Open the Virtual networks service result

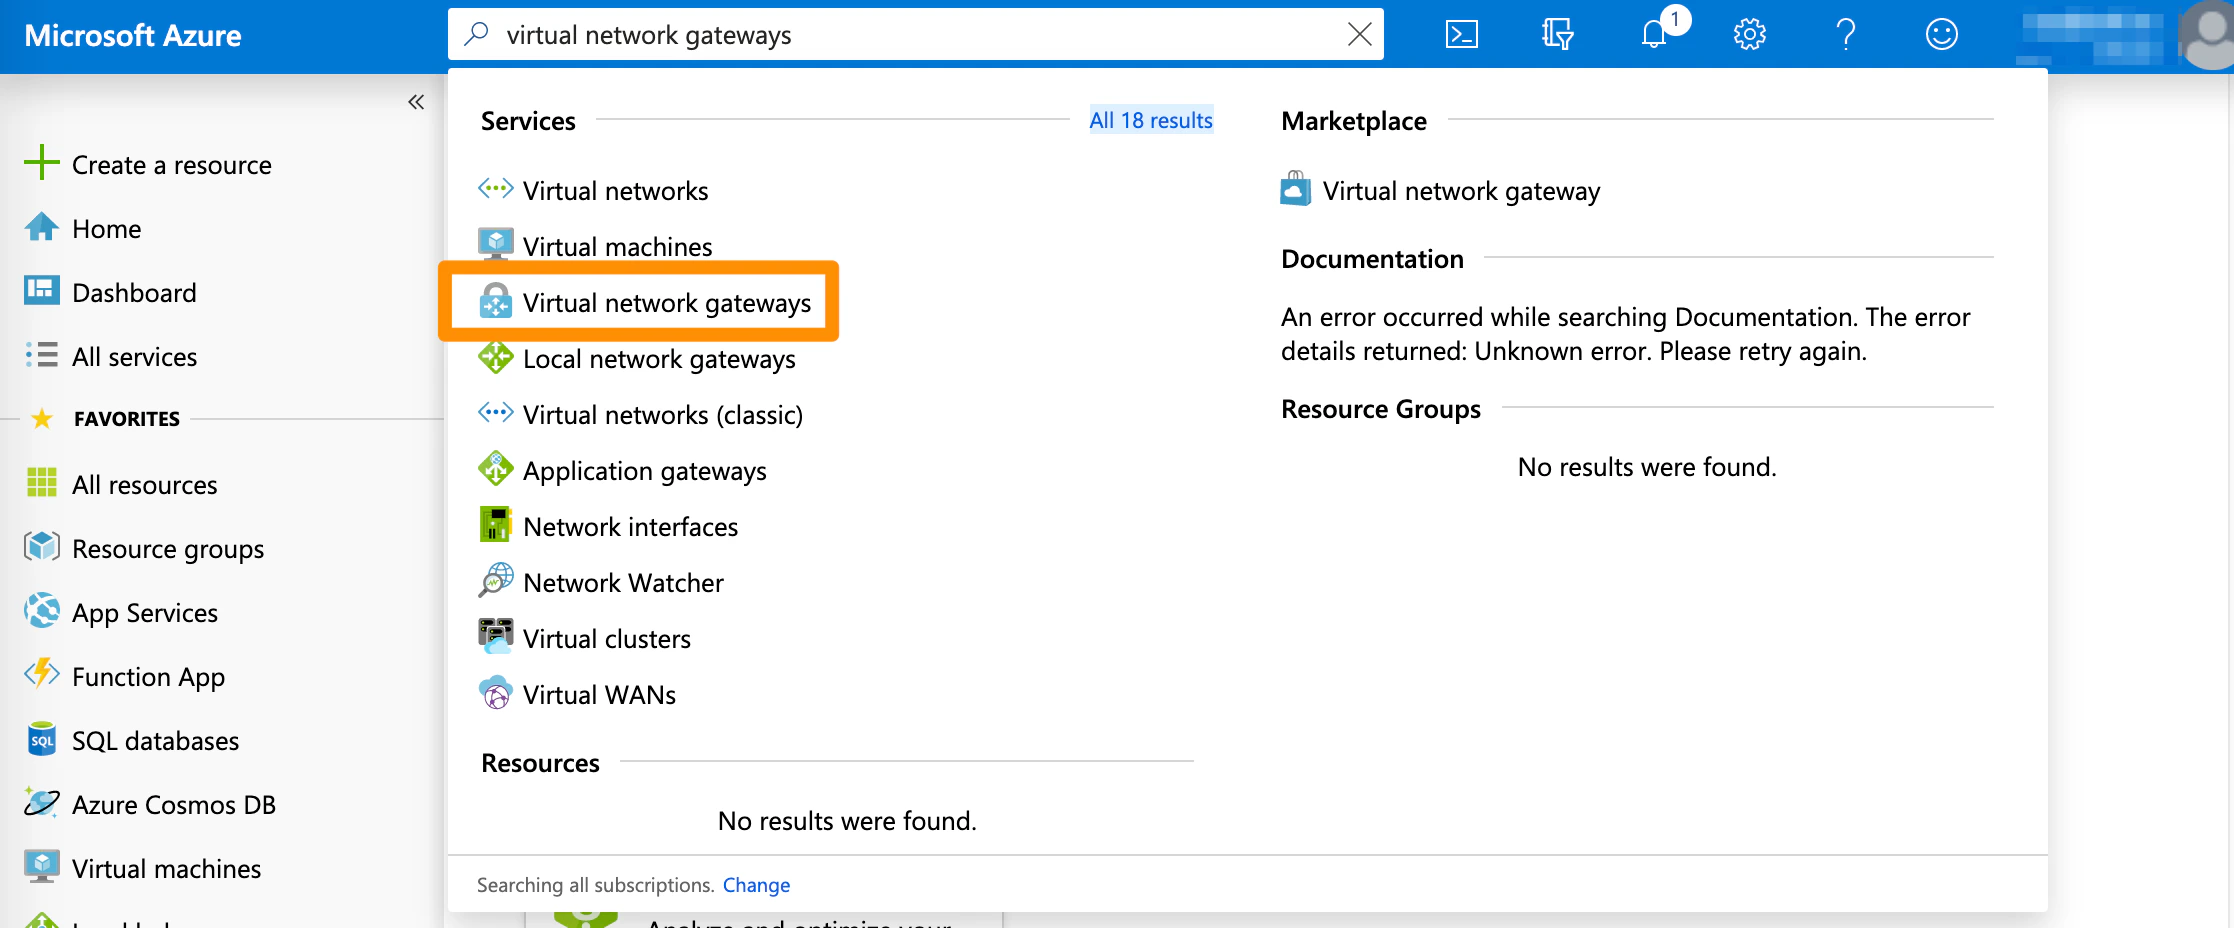(615, 190)
